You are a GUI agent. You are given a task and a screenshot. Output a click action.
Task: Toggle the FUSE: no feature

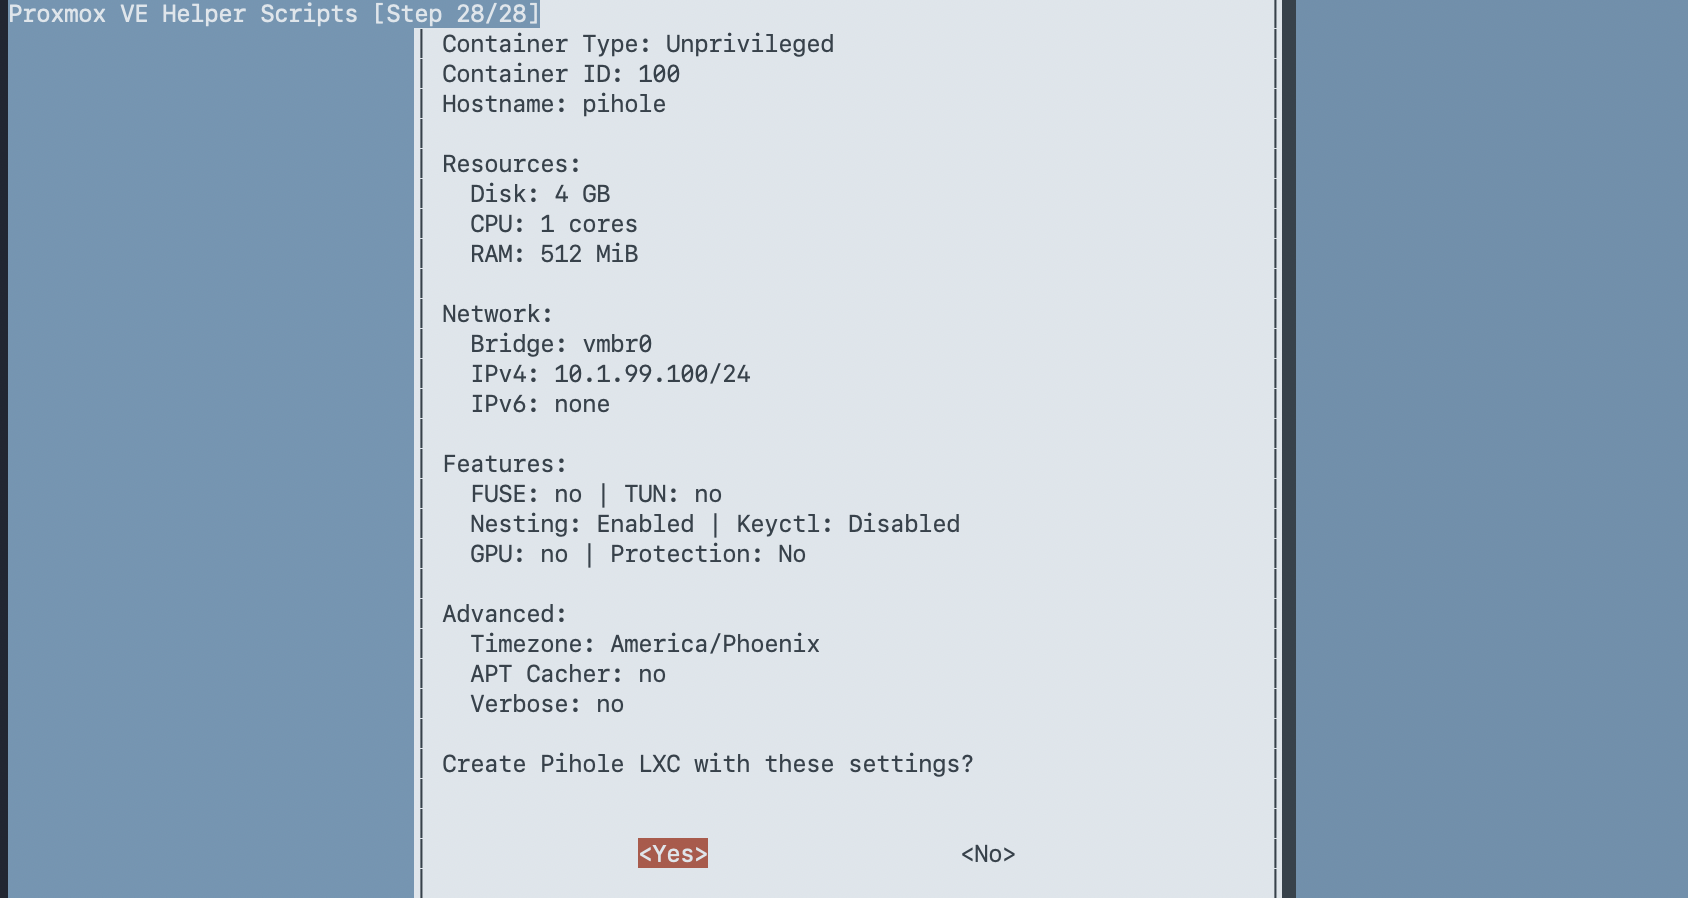(x=520, y=494)
